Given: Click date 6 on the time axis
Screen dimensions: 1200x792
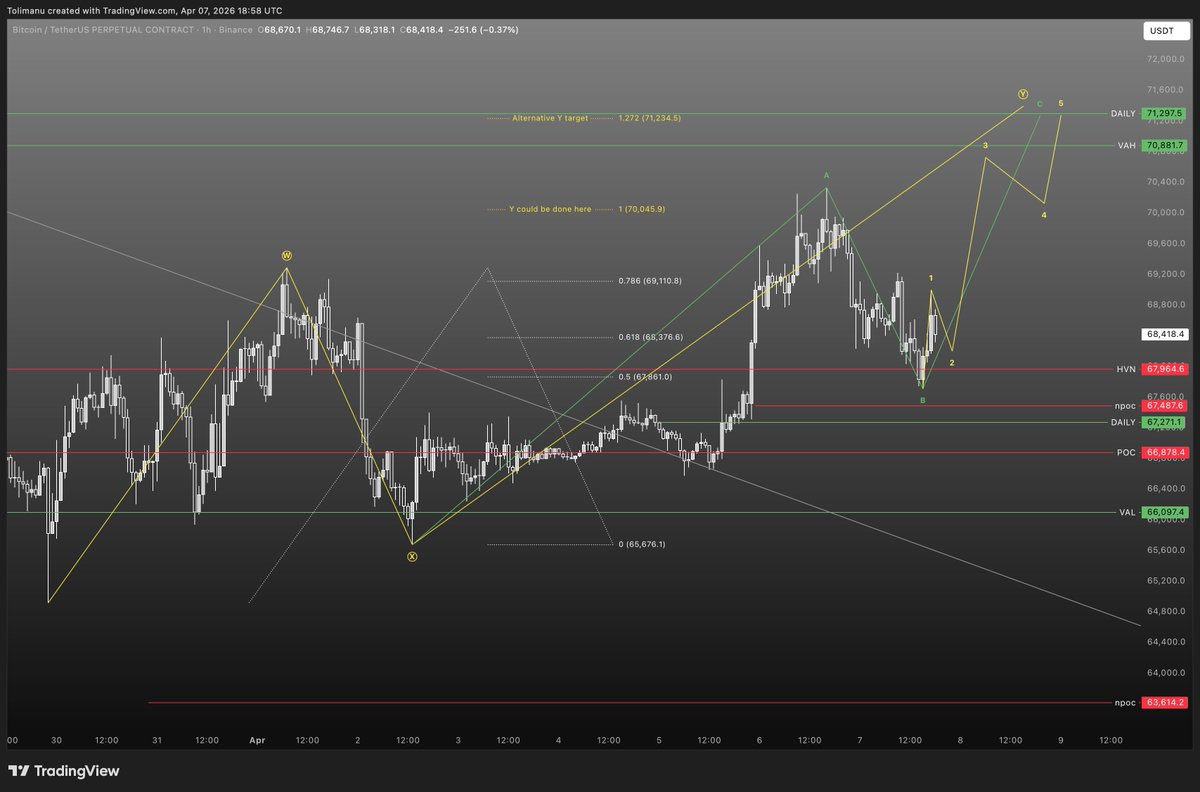Looking at the screenshot, I should point(759,741).
